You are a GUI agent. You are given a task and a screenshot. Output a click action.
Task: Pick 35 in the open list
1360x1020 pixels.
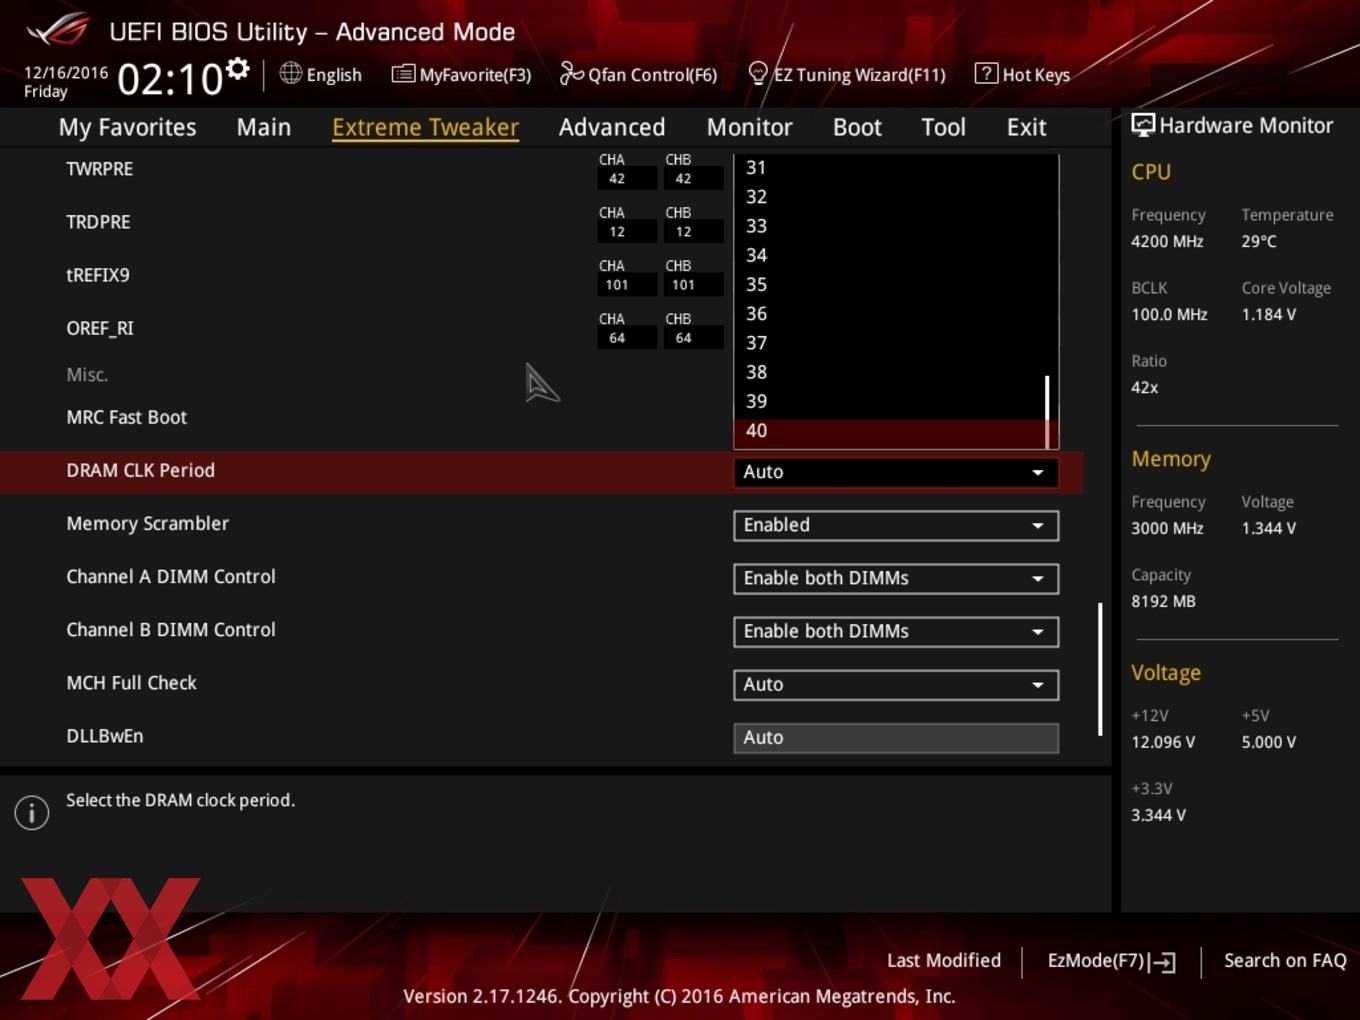click(x=890, y=284)
